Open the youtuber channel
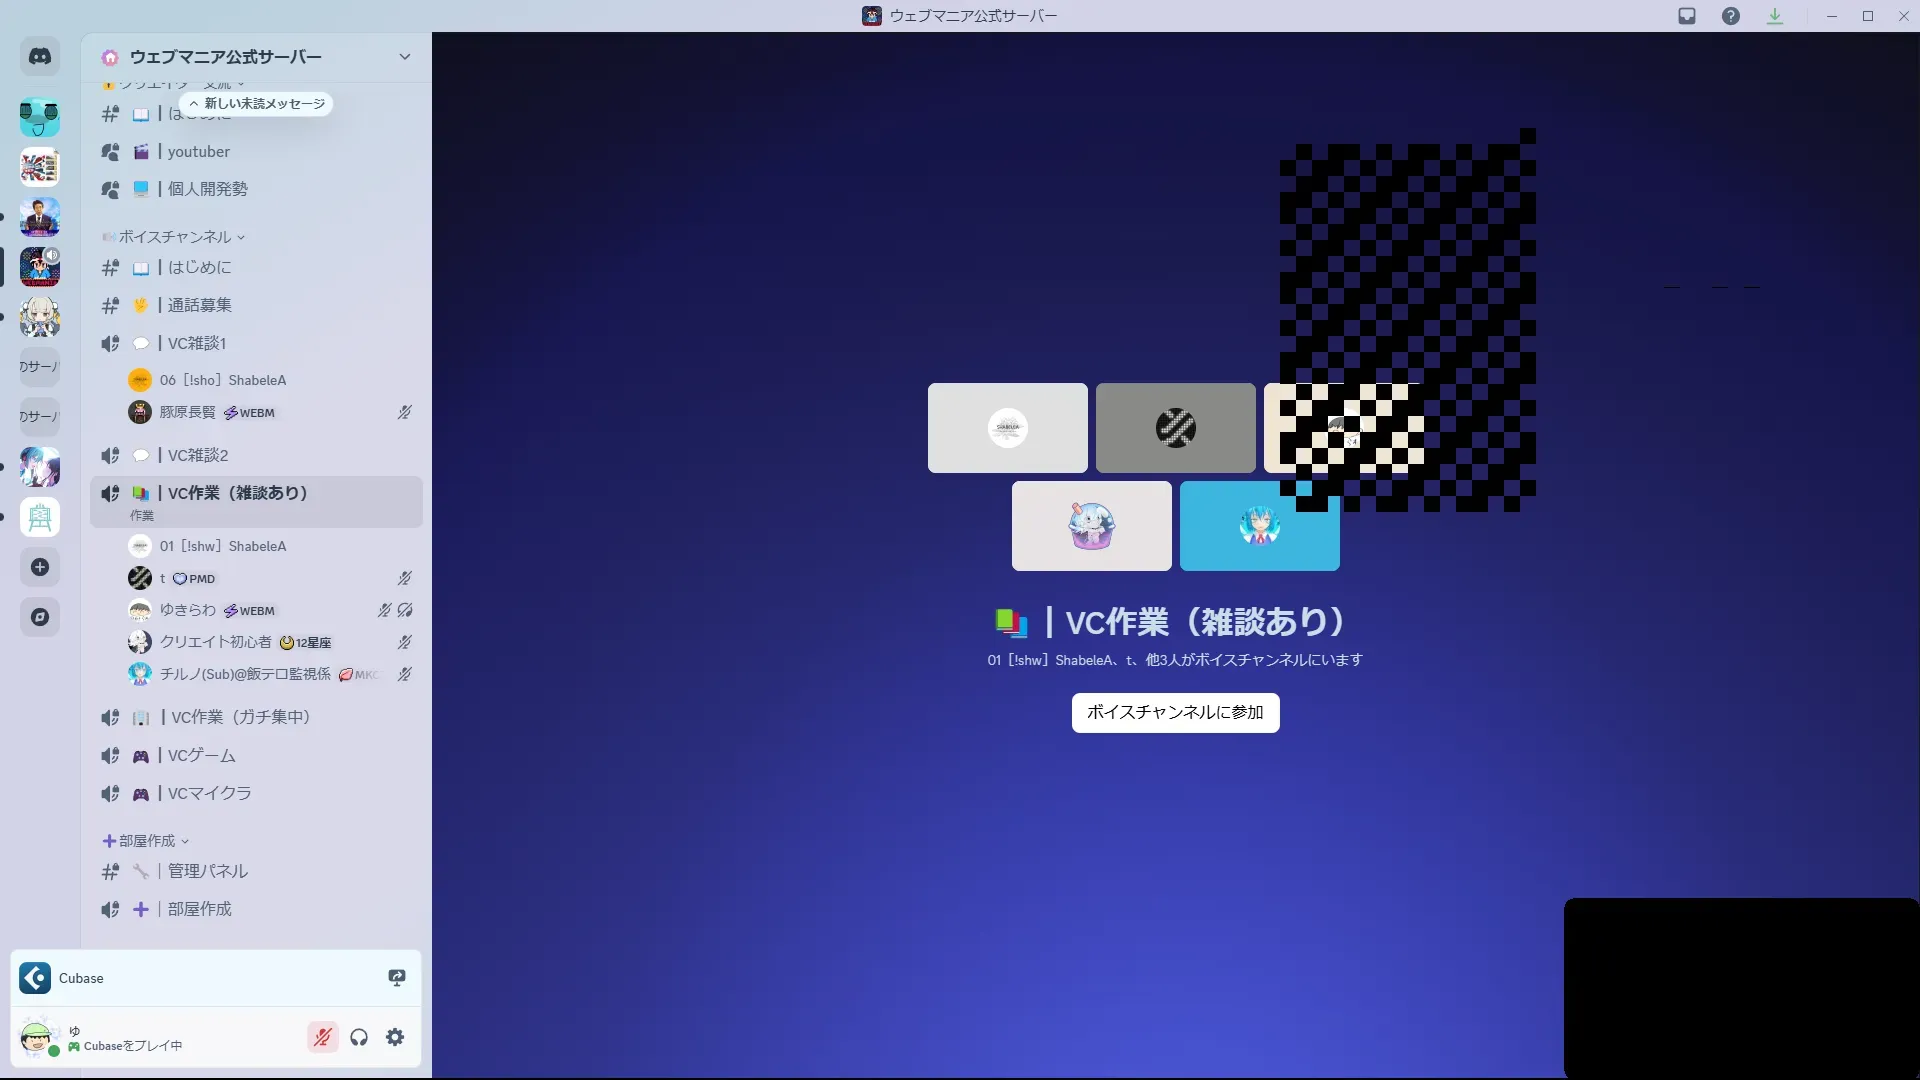The width and height of the screenshot is (1920, 1080). coord(199,152)
